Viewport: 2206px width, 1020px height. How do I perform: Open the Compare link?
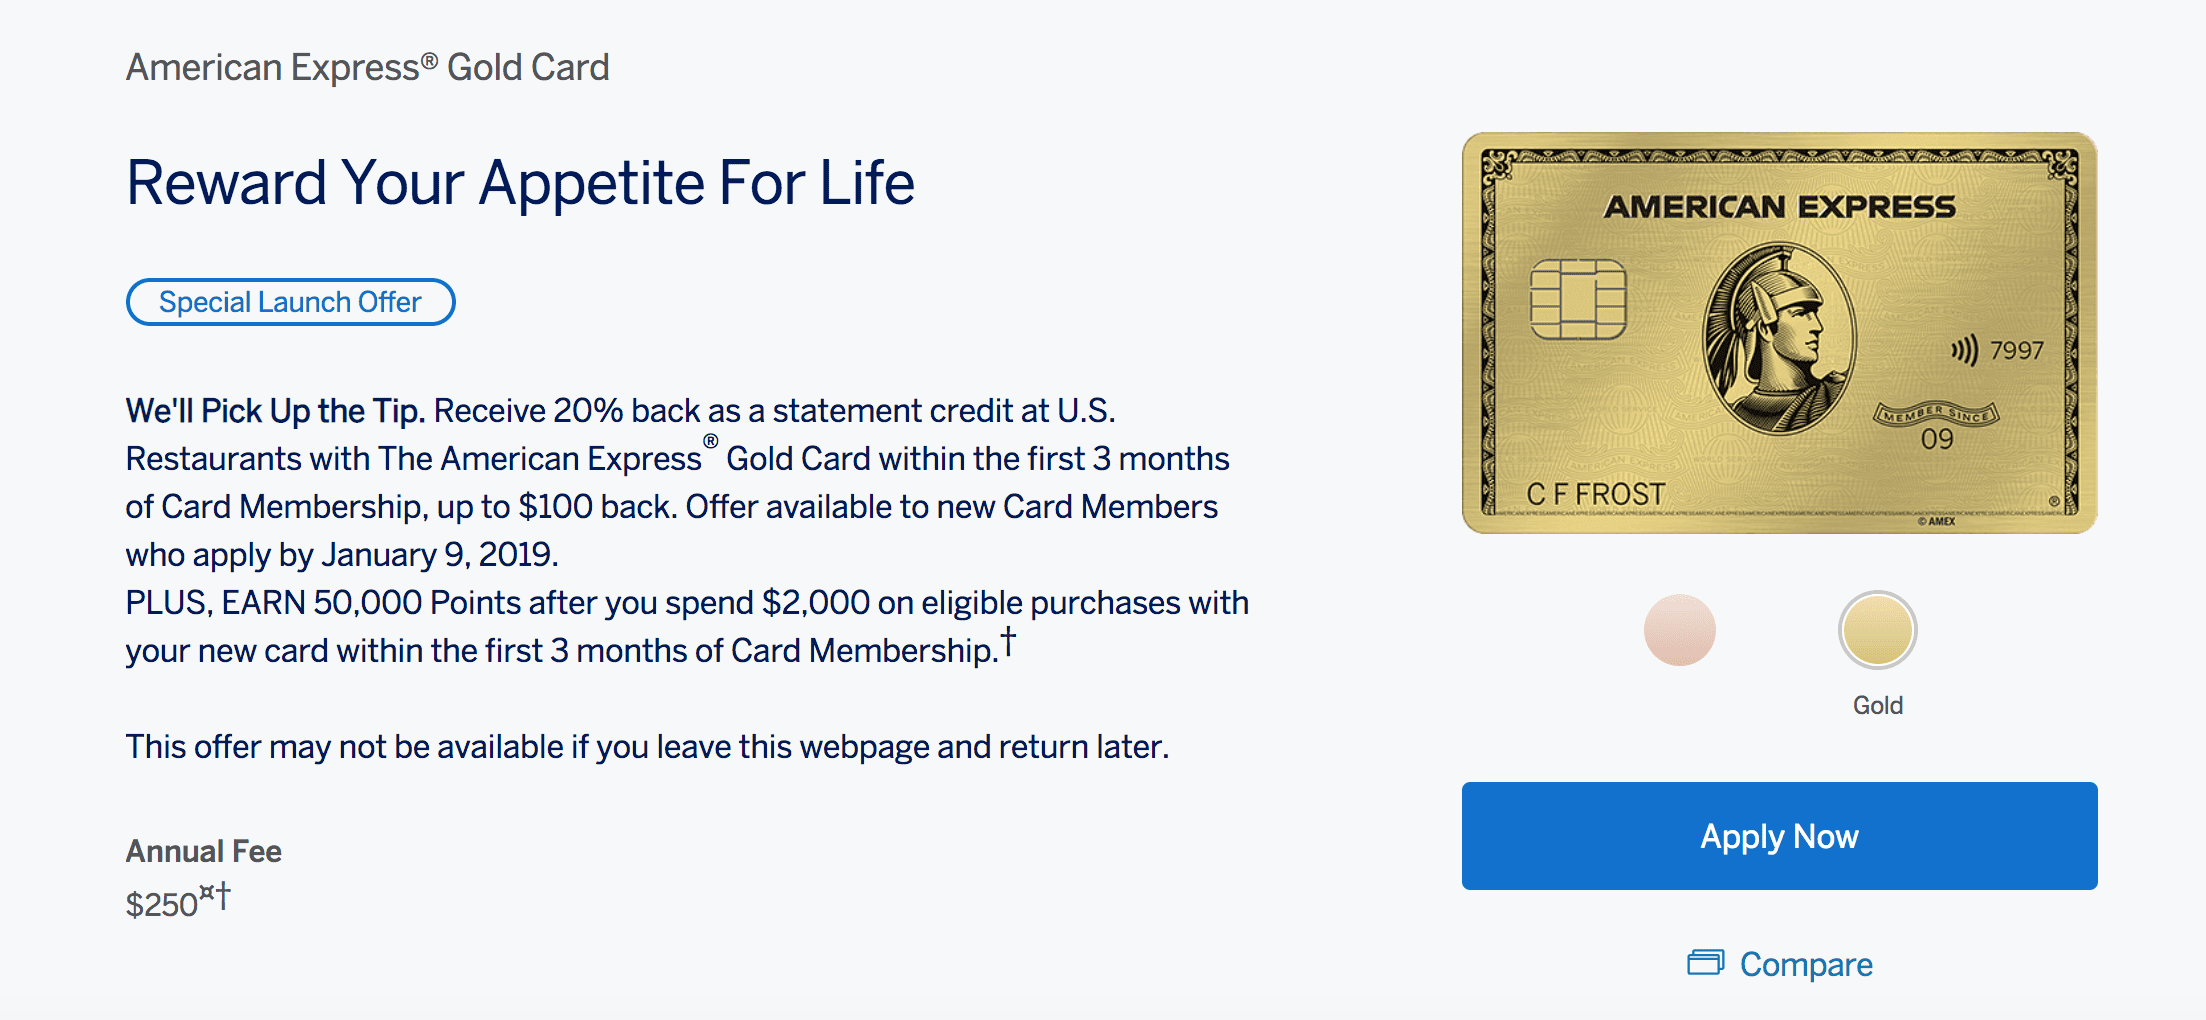click(1805, 964)
